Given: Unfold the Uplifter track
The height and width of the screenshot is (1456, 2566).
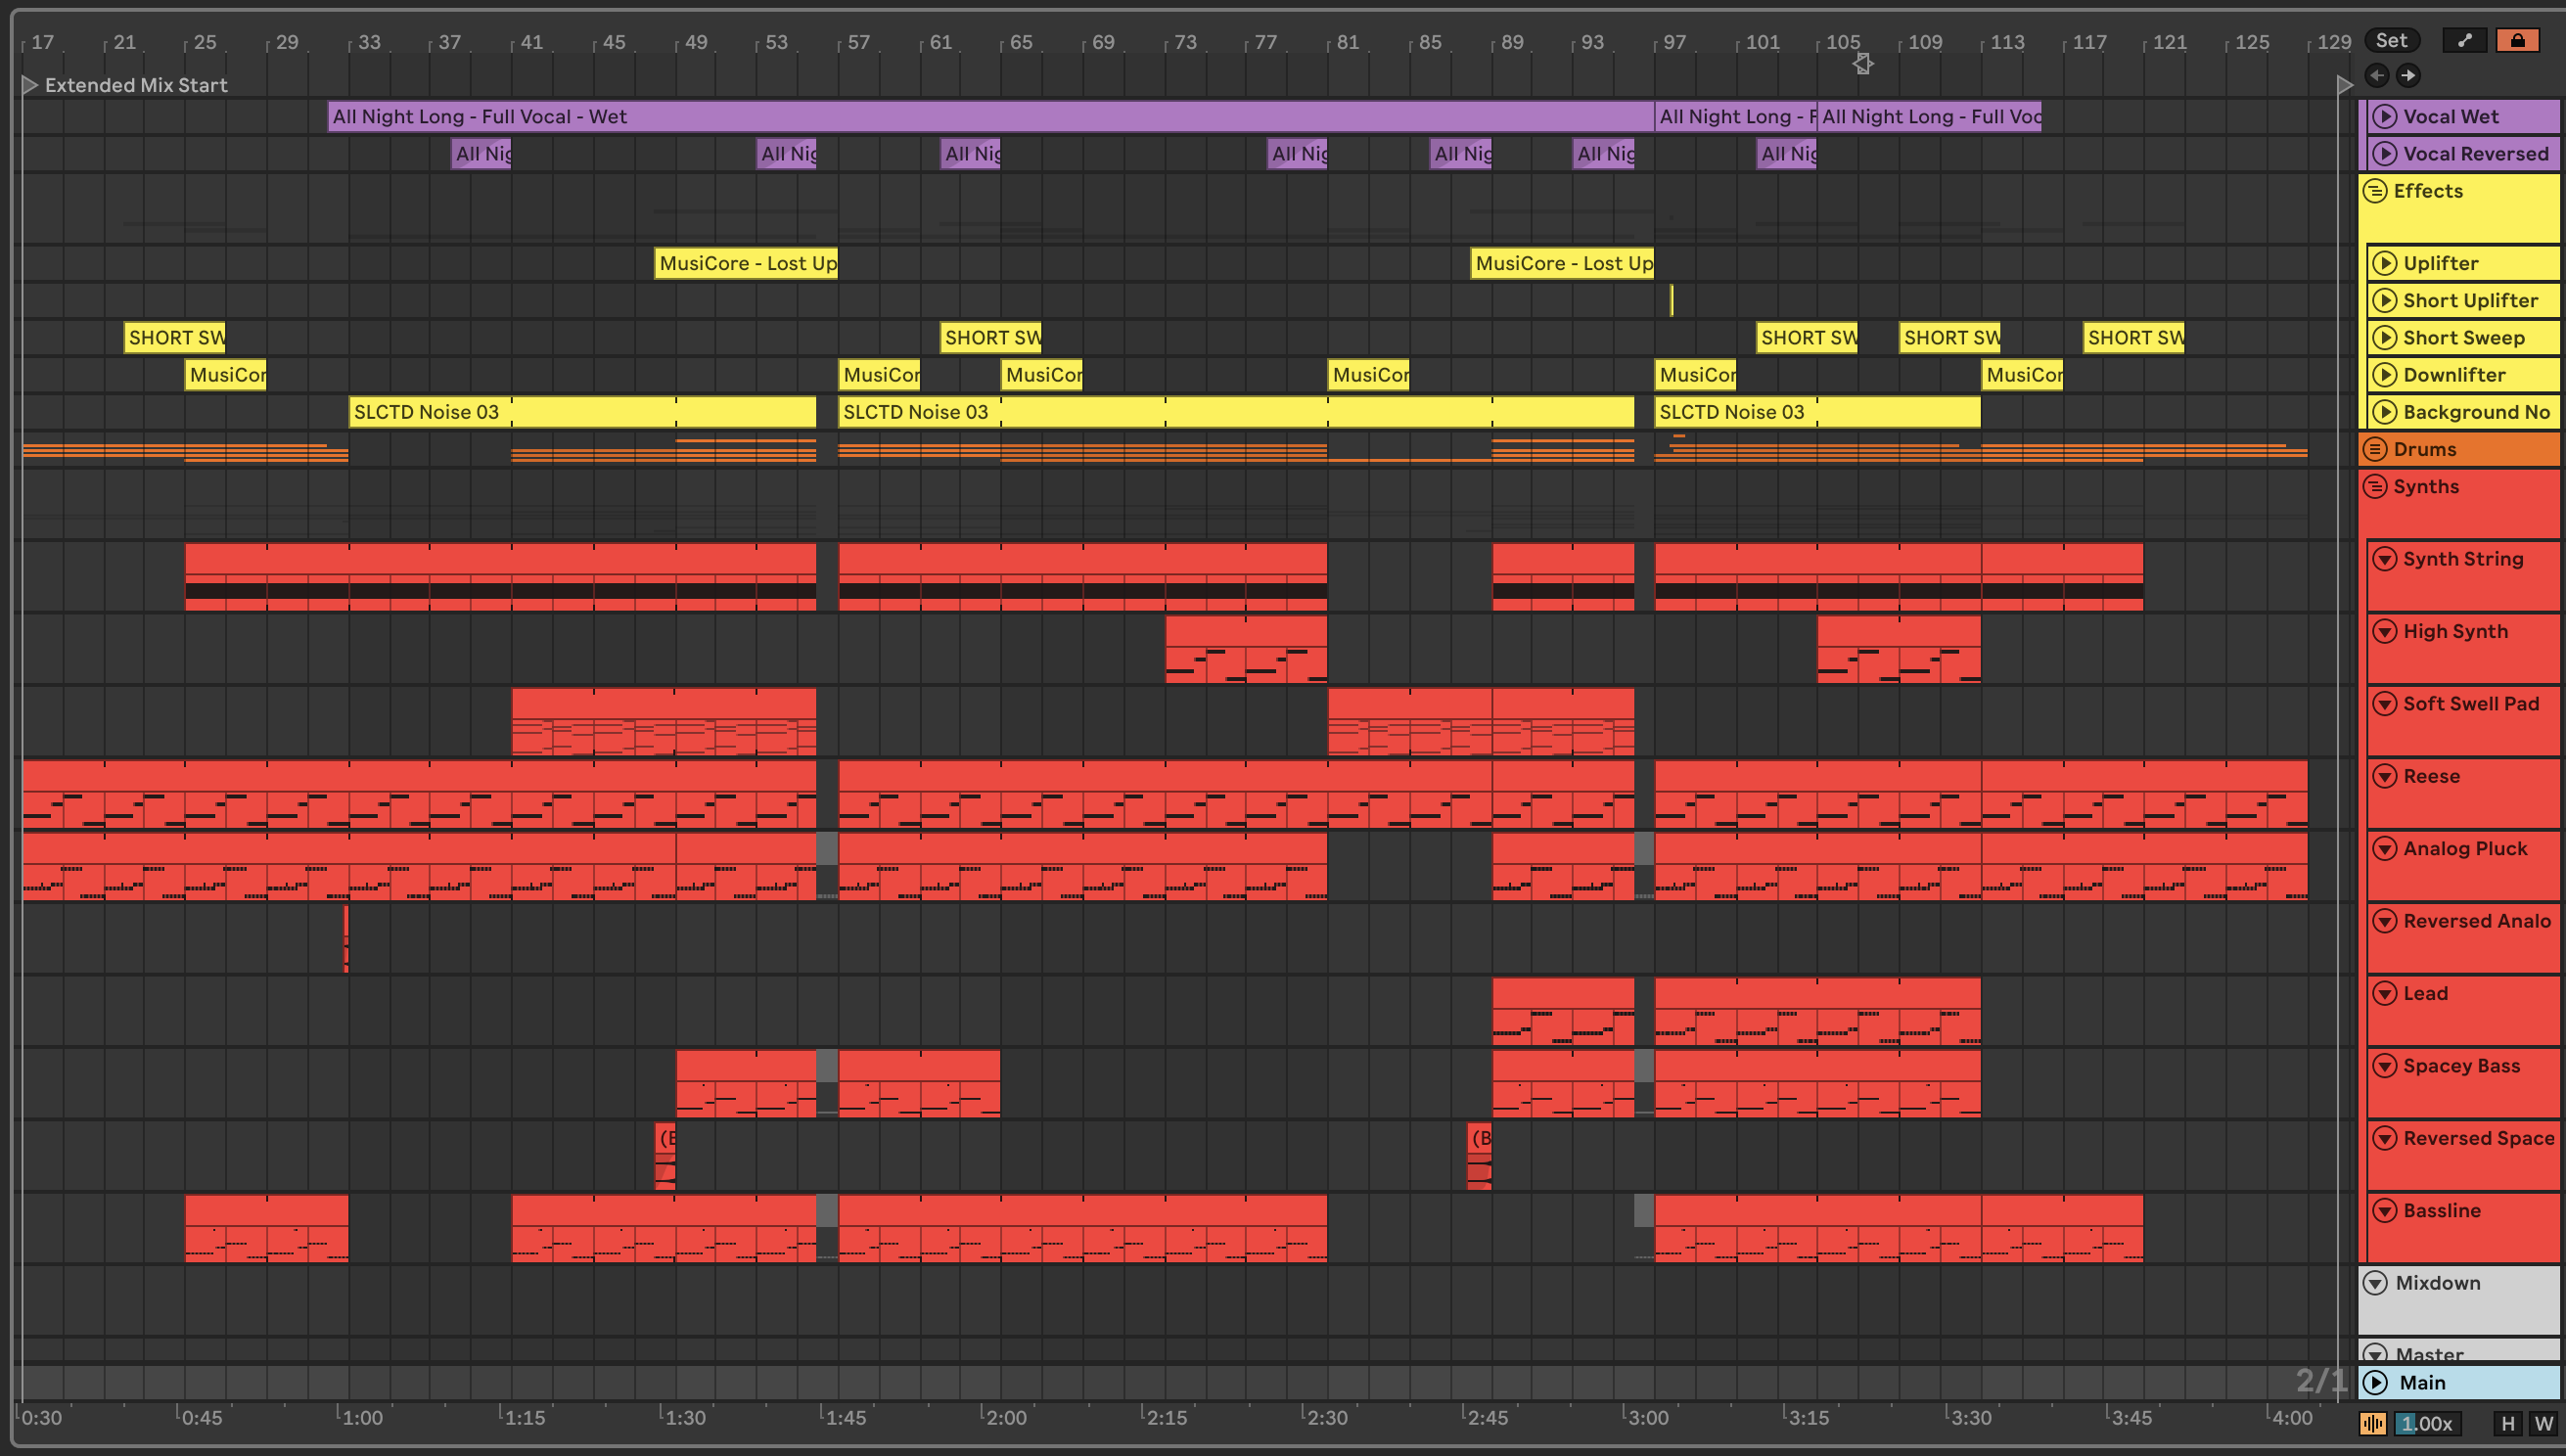Looking at the screenshot, I should coord(2385,263).
